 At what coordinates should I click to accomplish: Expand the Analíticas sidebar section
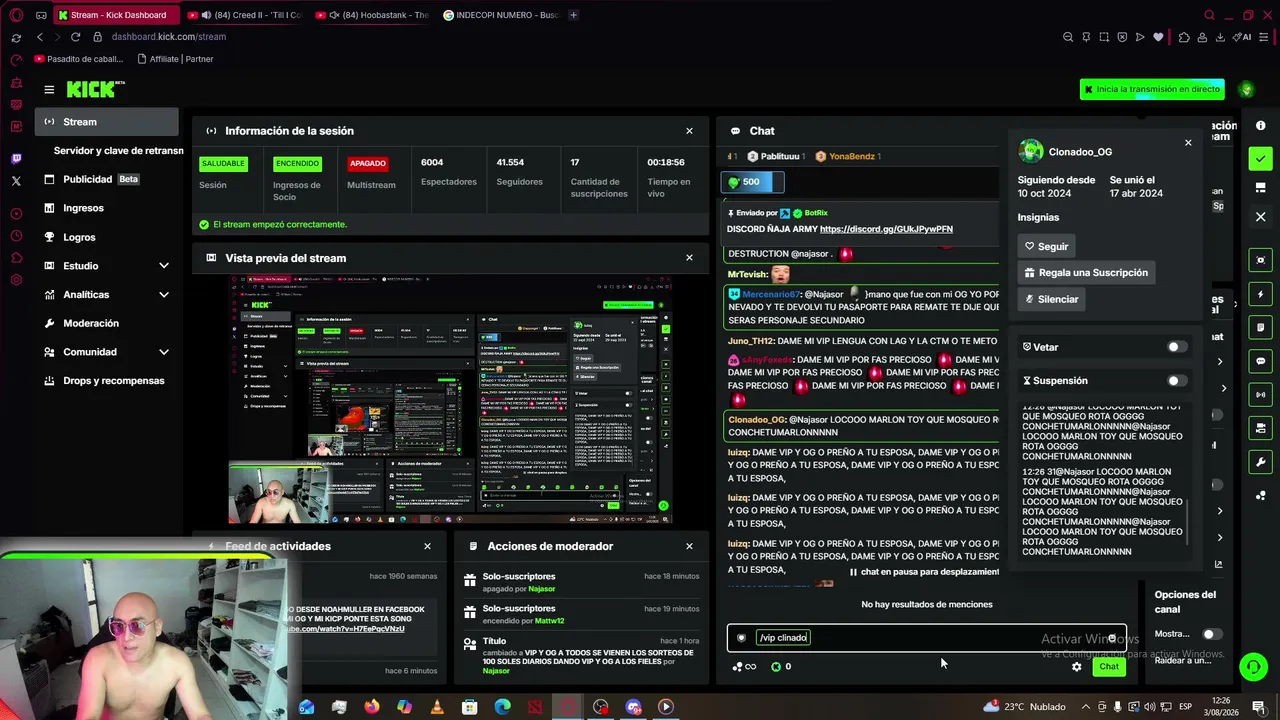pos(164,295)
